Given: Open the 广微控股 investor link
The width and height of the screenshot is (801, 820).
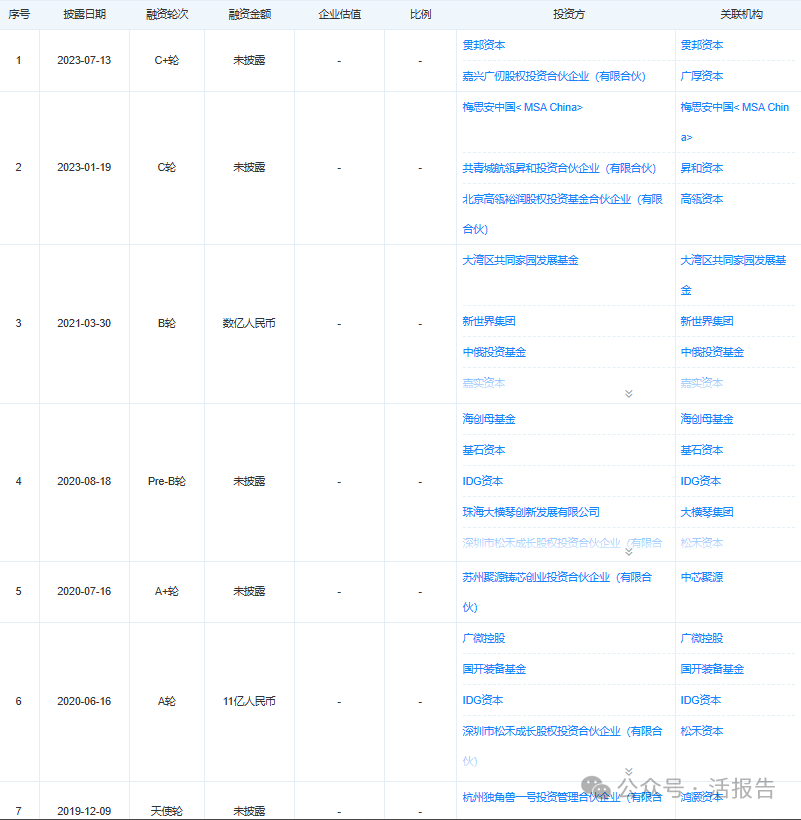Looking at the screenshot, I should (479, 637).
